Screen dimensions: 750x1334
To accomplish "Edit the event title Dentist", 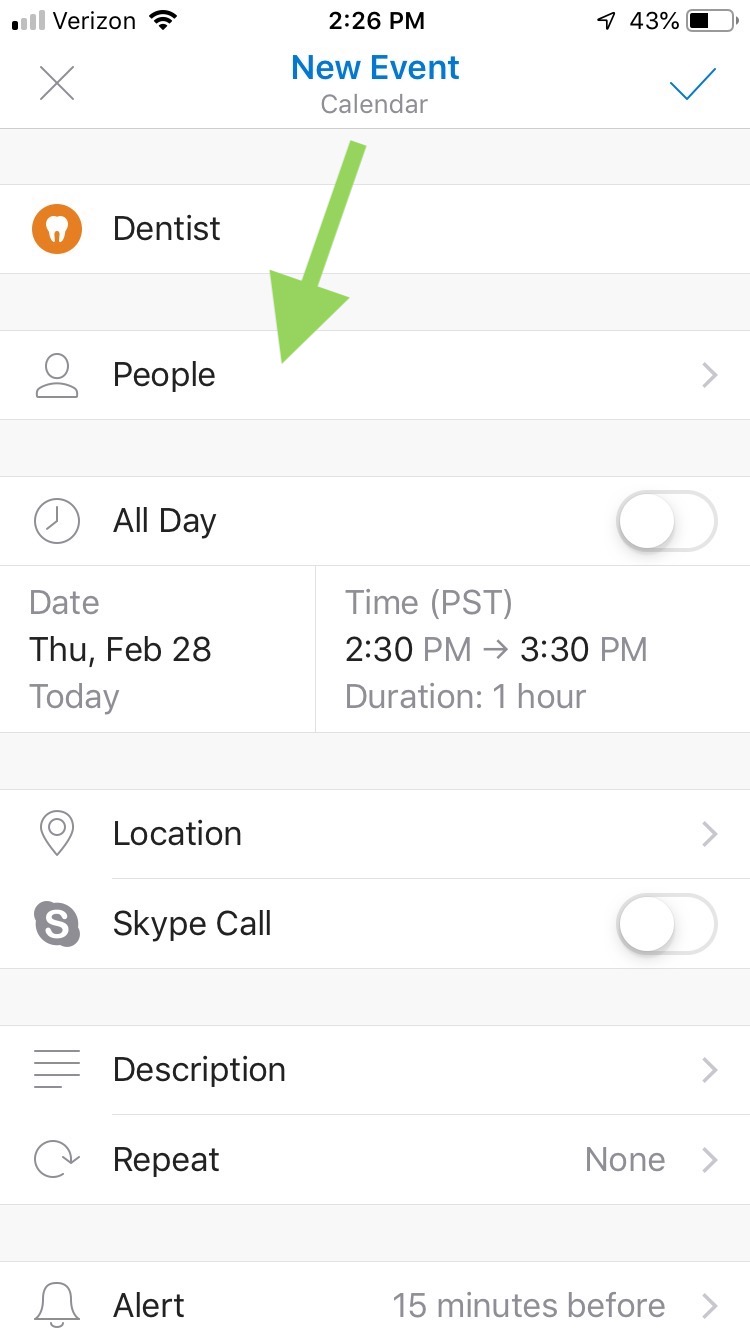I will (x=167, y=229).
